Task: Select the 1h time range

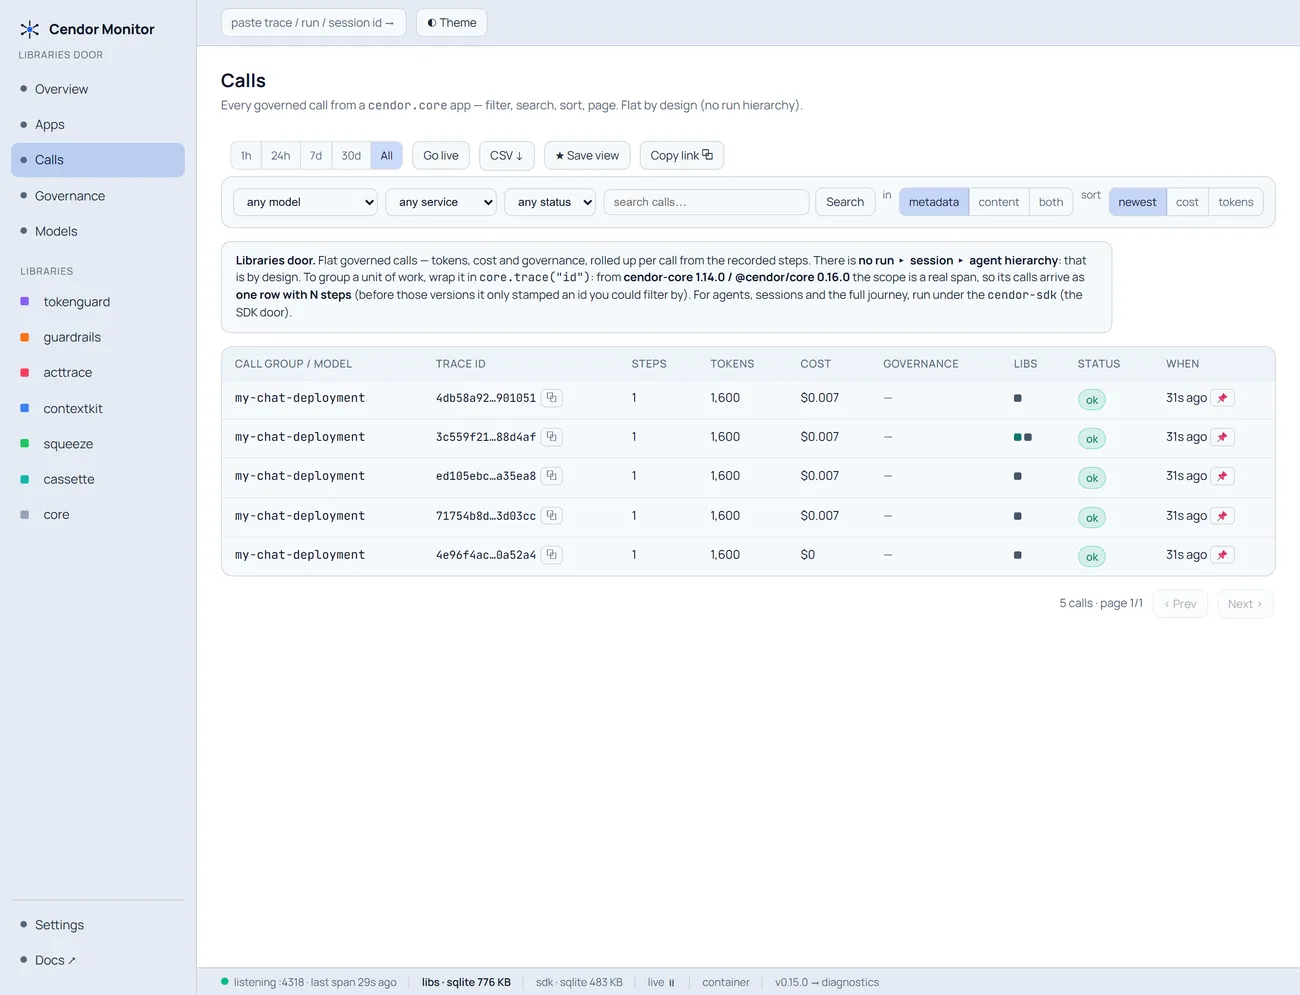Action: [x=246, y=155]
